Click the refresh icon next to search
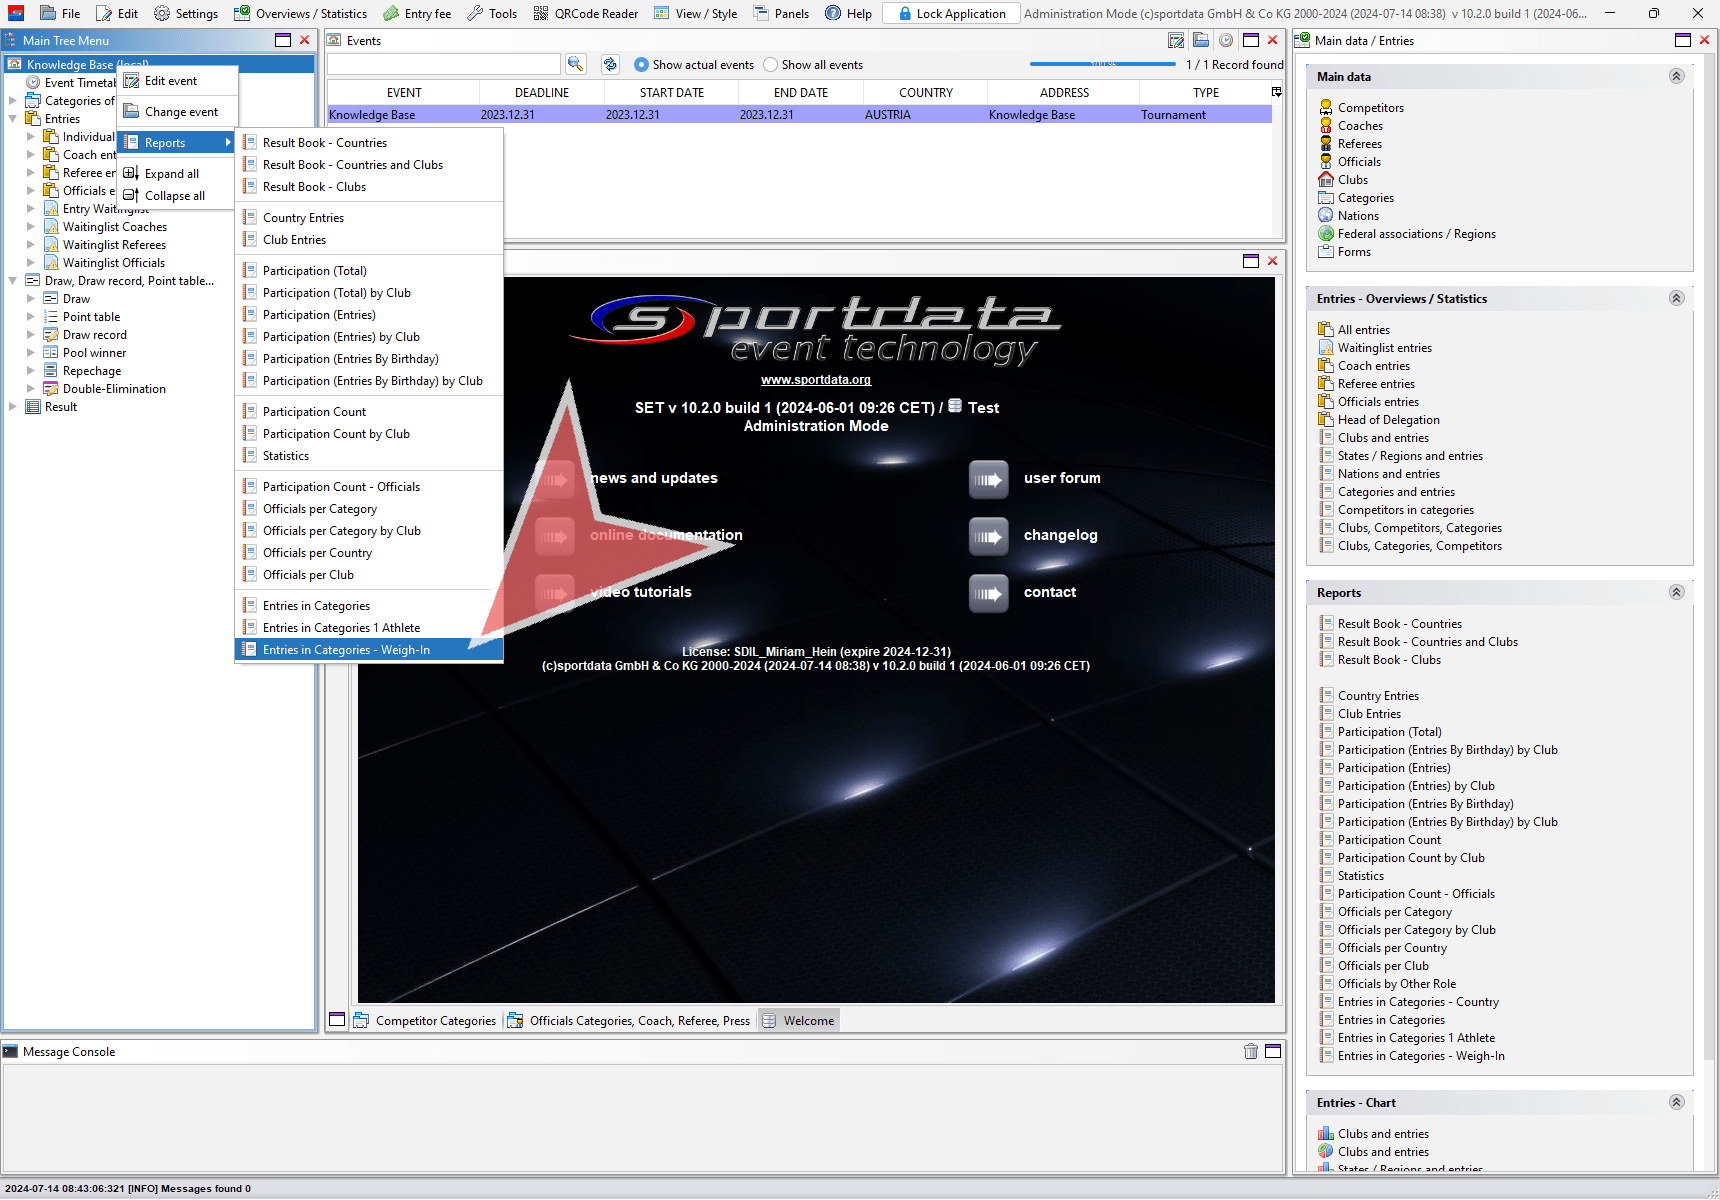Image resolution: width=1720 pixels, height=1200 pixels. tap(610, 64)
